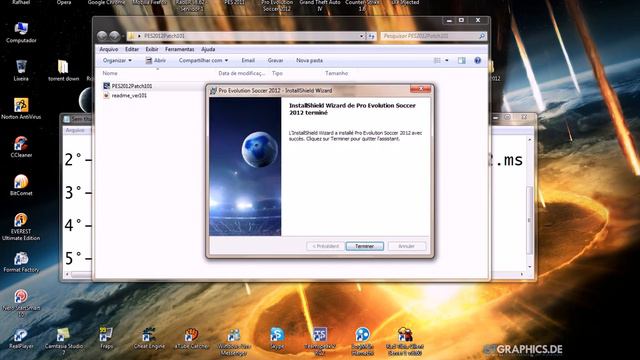Click Notepad scroll up arrow

coord(530,140)
